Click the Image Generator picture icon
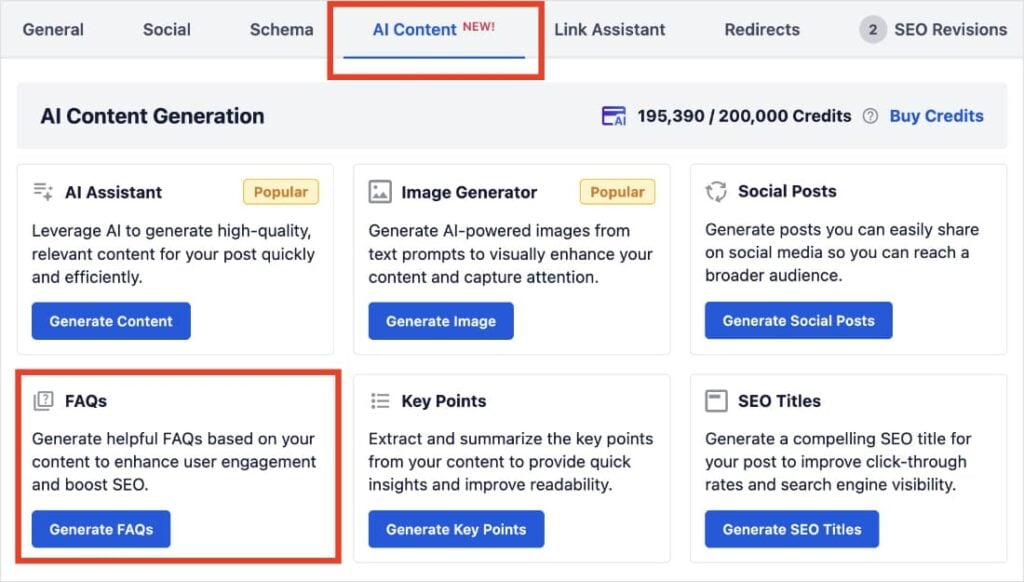This screenshot has height=582, width=1024. [x=381, y=191]
